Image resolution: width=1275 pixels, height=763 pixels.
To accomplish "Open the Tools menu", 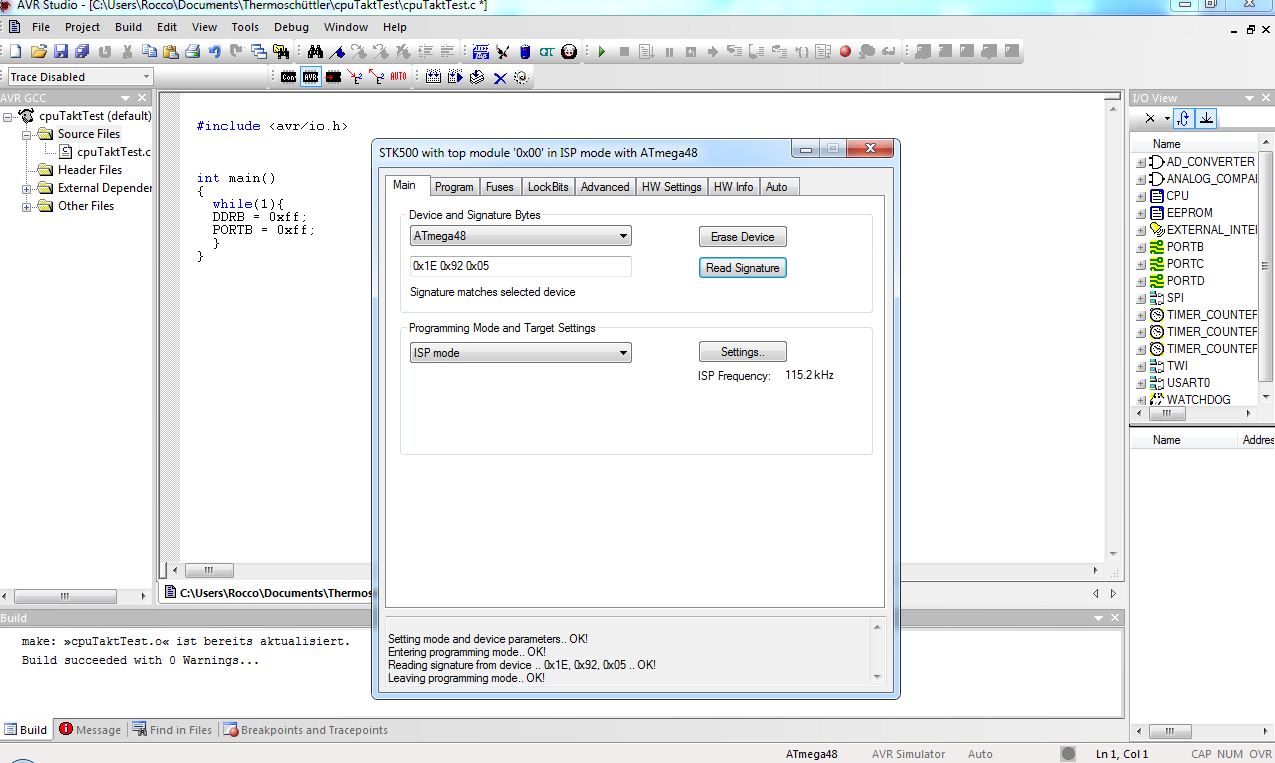I will 245,27.
